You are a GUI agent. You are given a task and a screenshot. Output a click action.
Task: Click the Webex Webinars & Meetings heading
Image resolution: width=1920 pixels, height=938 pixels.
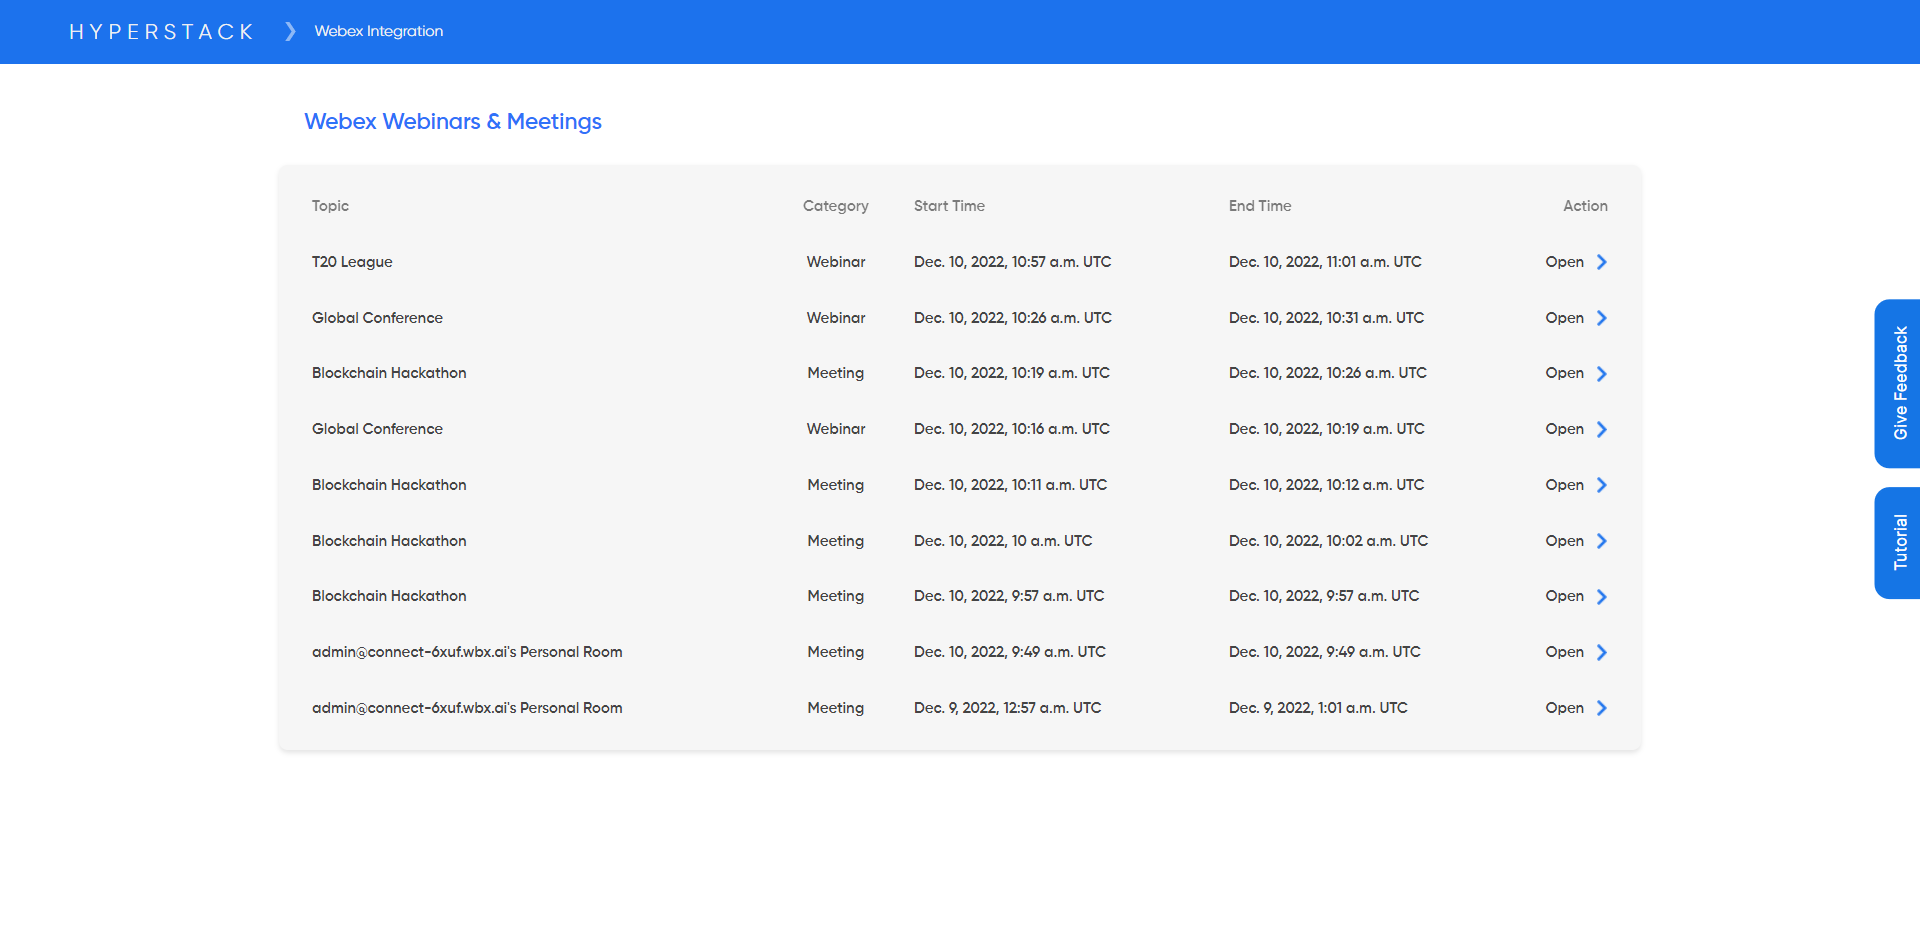(x=453, y=121)
